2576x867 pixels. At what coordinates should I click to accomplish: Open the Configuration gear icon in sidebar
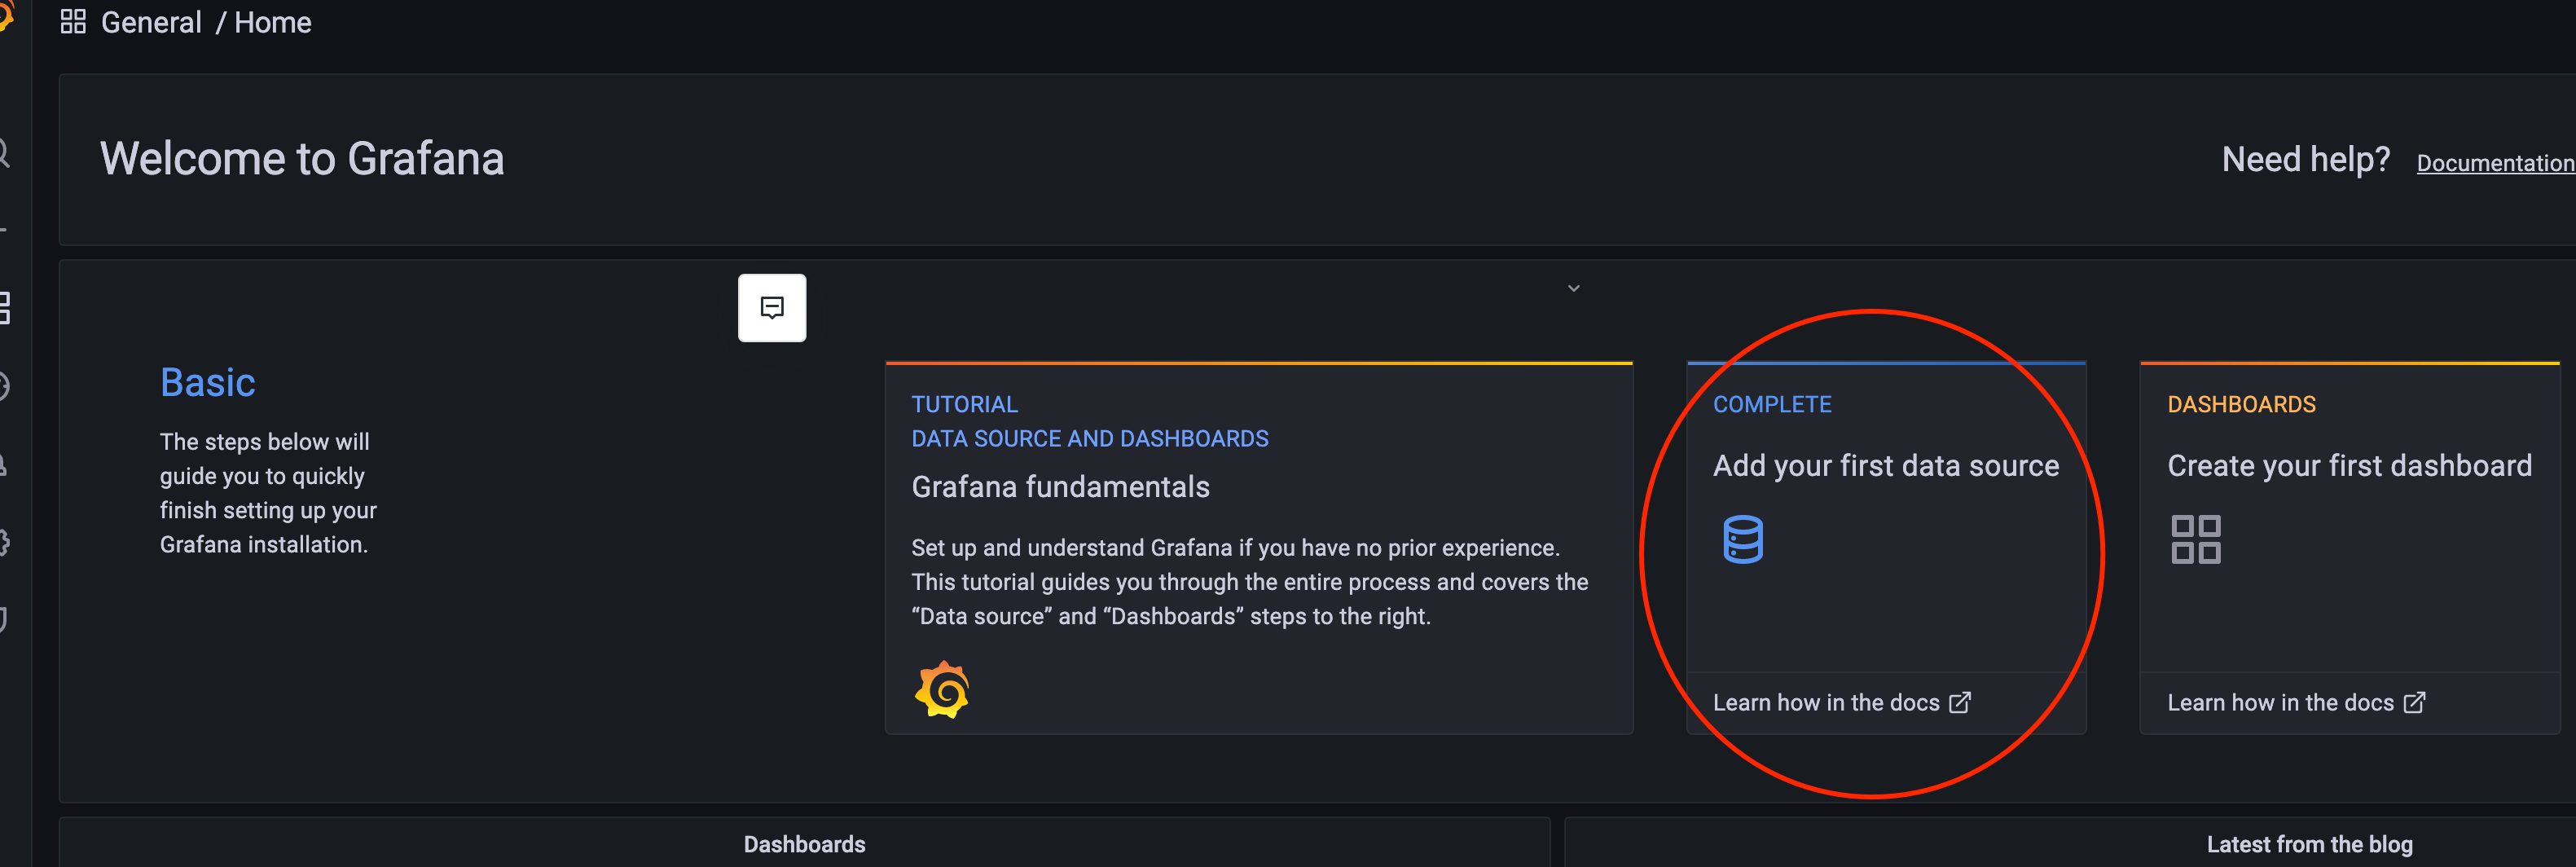coord(4,543)
